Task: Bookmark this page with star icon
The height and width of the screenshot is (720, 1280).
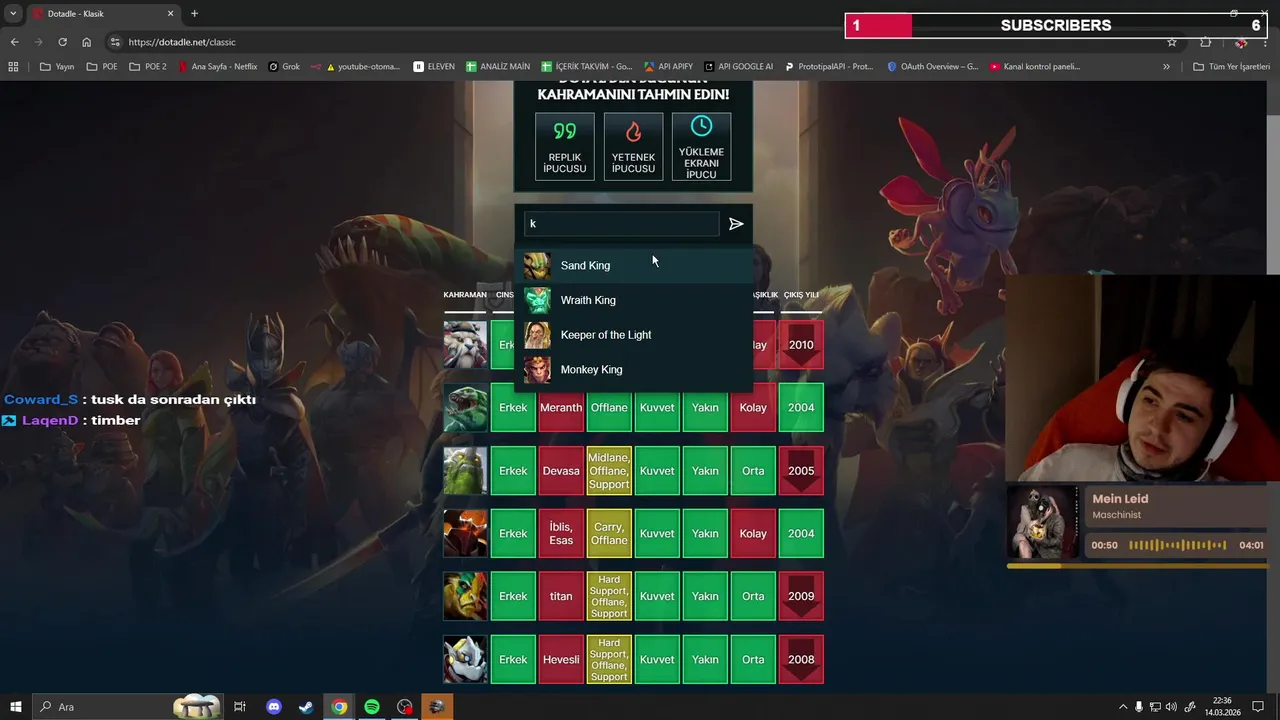Action: [x=1172, y=42]
